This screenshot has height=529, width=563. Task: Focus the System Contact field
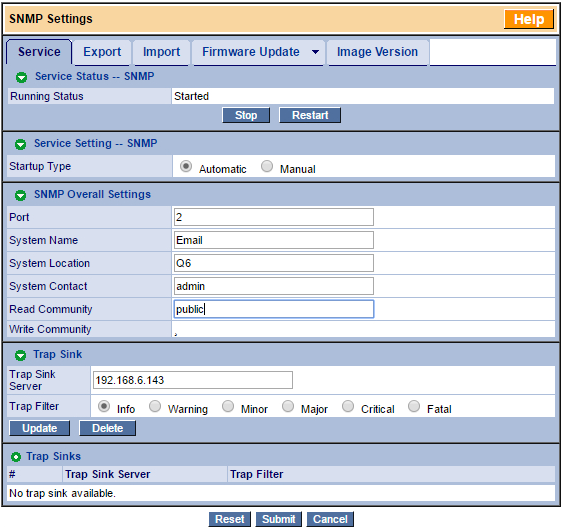(274, 286)
